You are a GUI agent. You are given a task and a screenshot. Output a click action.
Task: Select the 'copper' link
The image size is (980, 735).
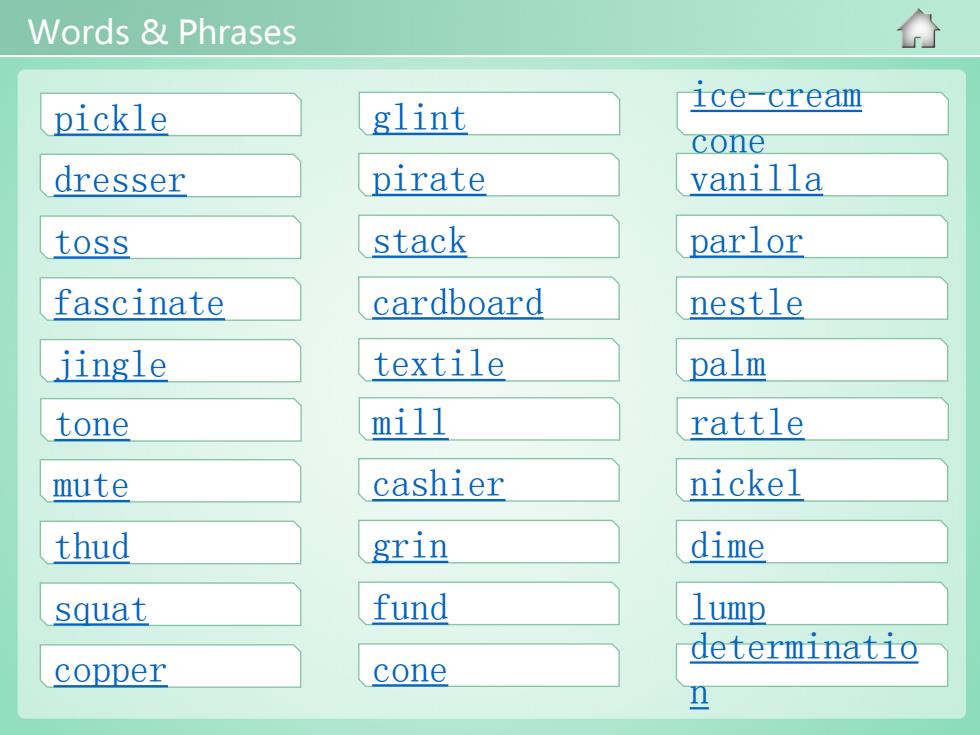click(111, 671)
